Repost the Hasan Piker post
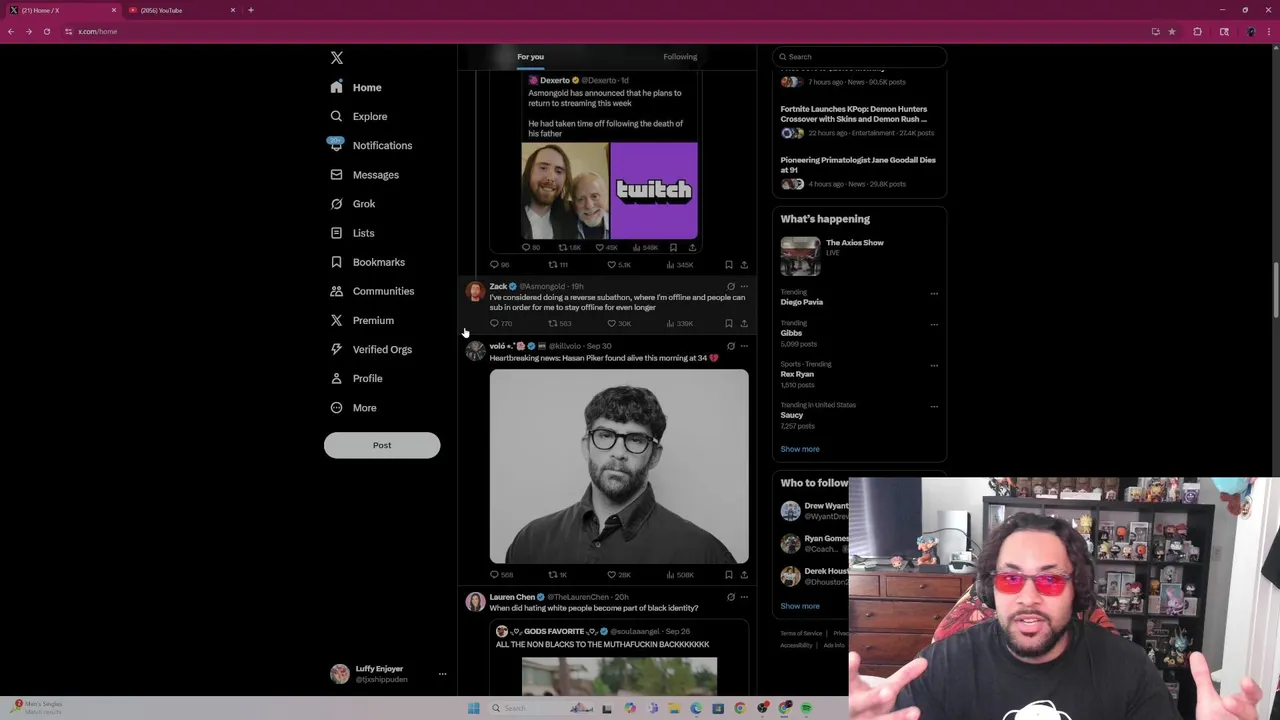Viewport: 1280px width, 720px height. pyautogui.click(x=557, y=575)
